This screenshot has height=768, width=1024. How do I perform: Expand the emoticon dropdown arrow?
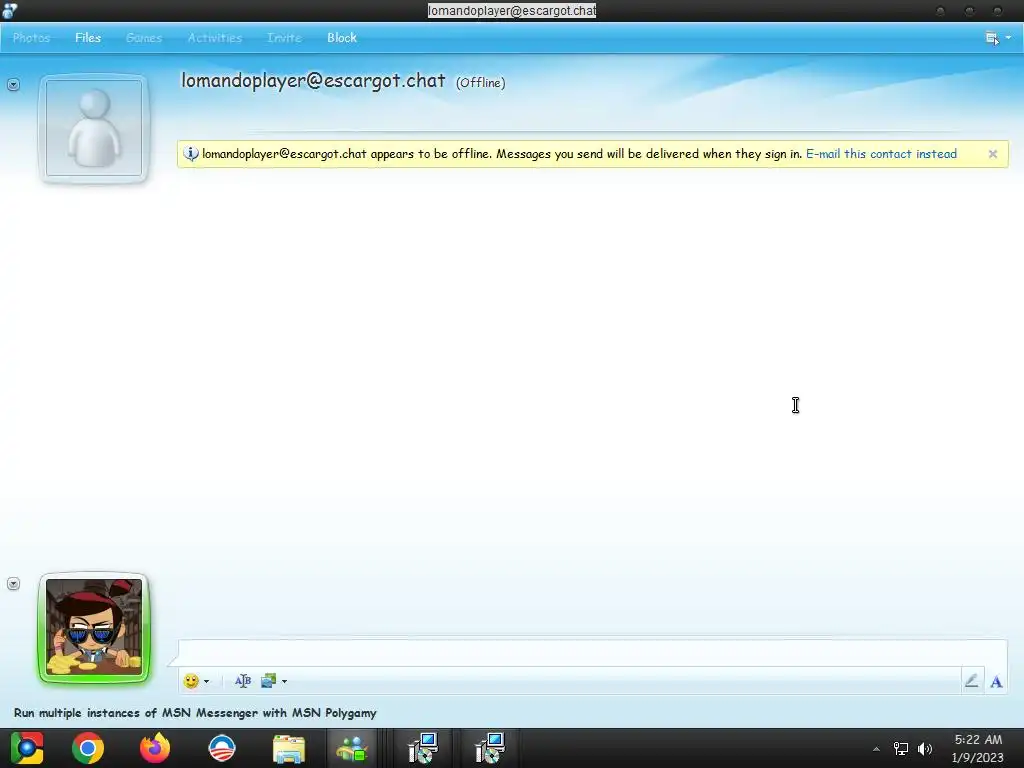click(x=206, y=682)
